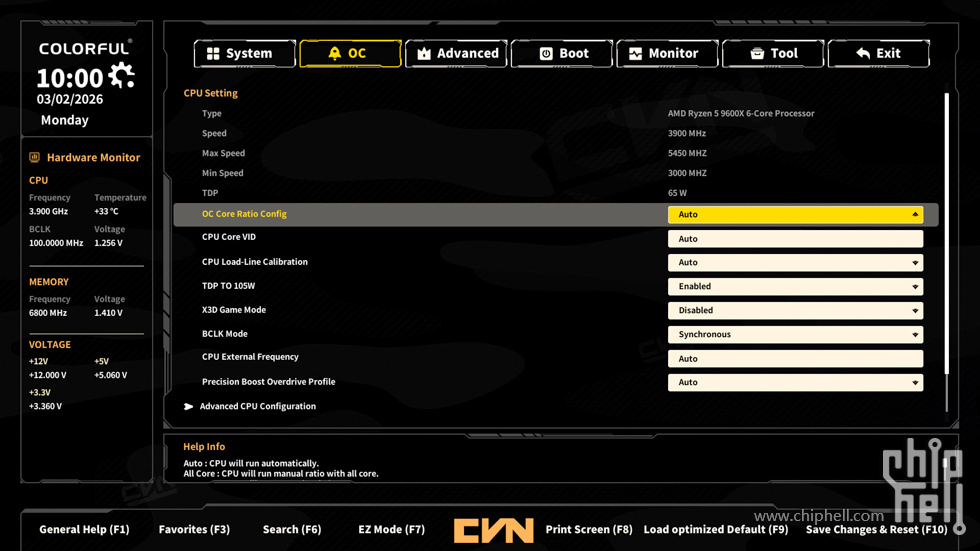Click the Hardware Monitor panel icon
980x551 pixels.
tap(35, 157)
